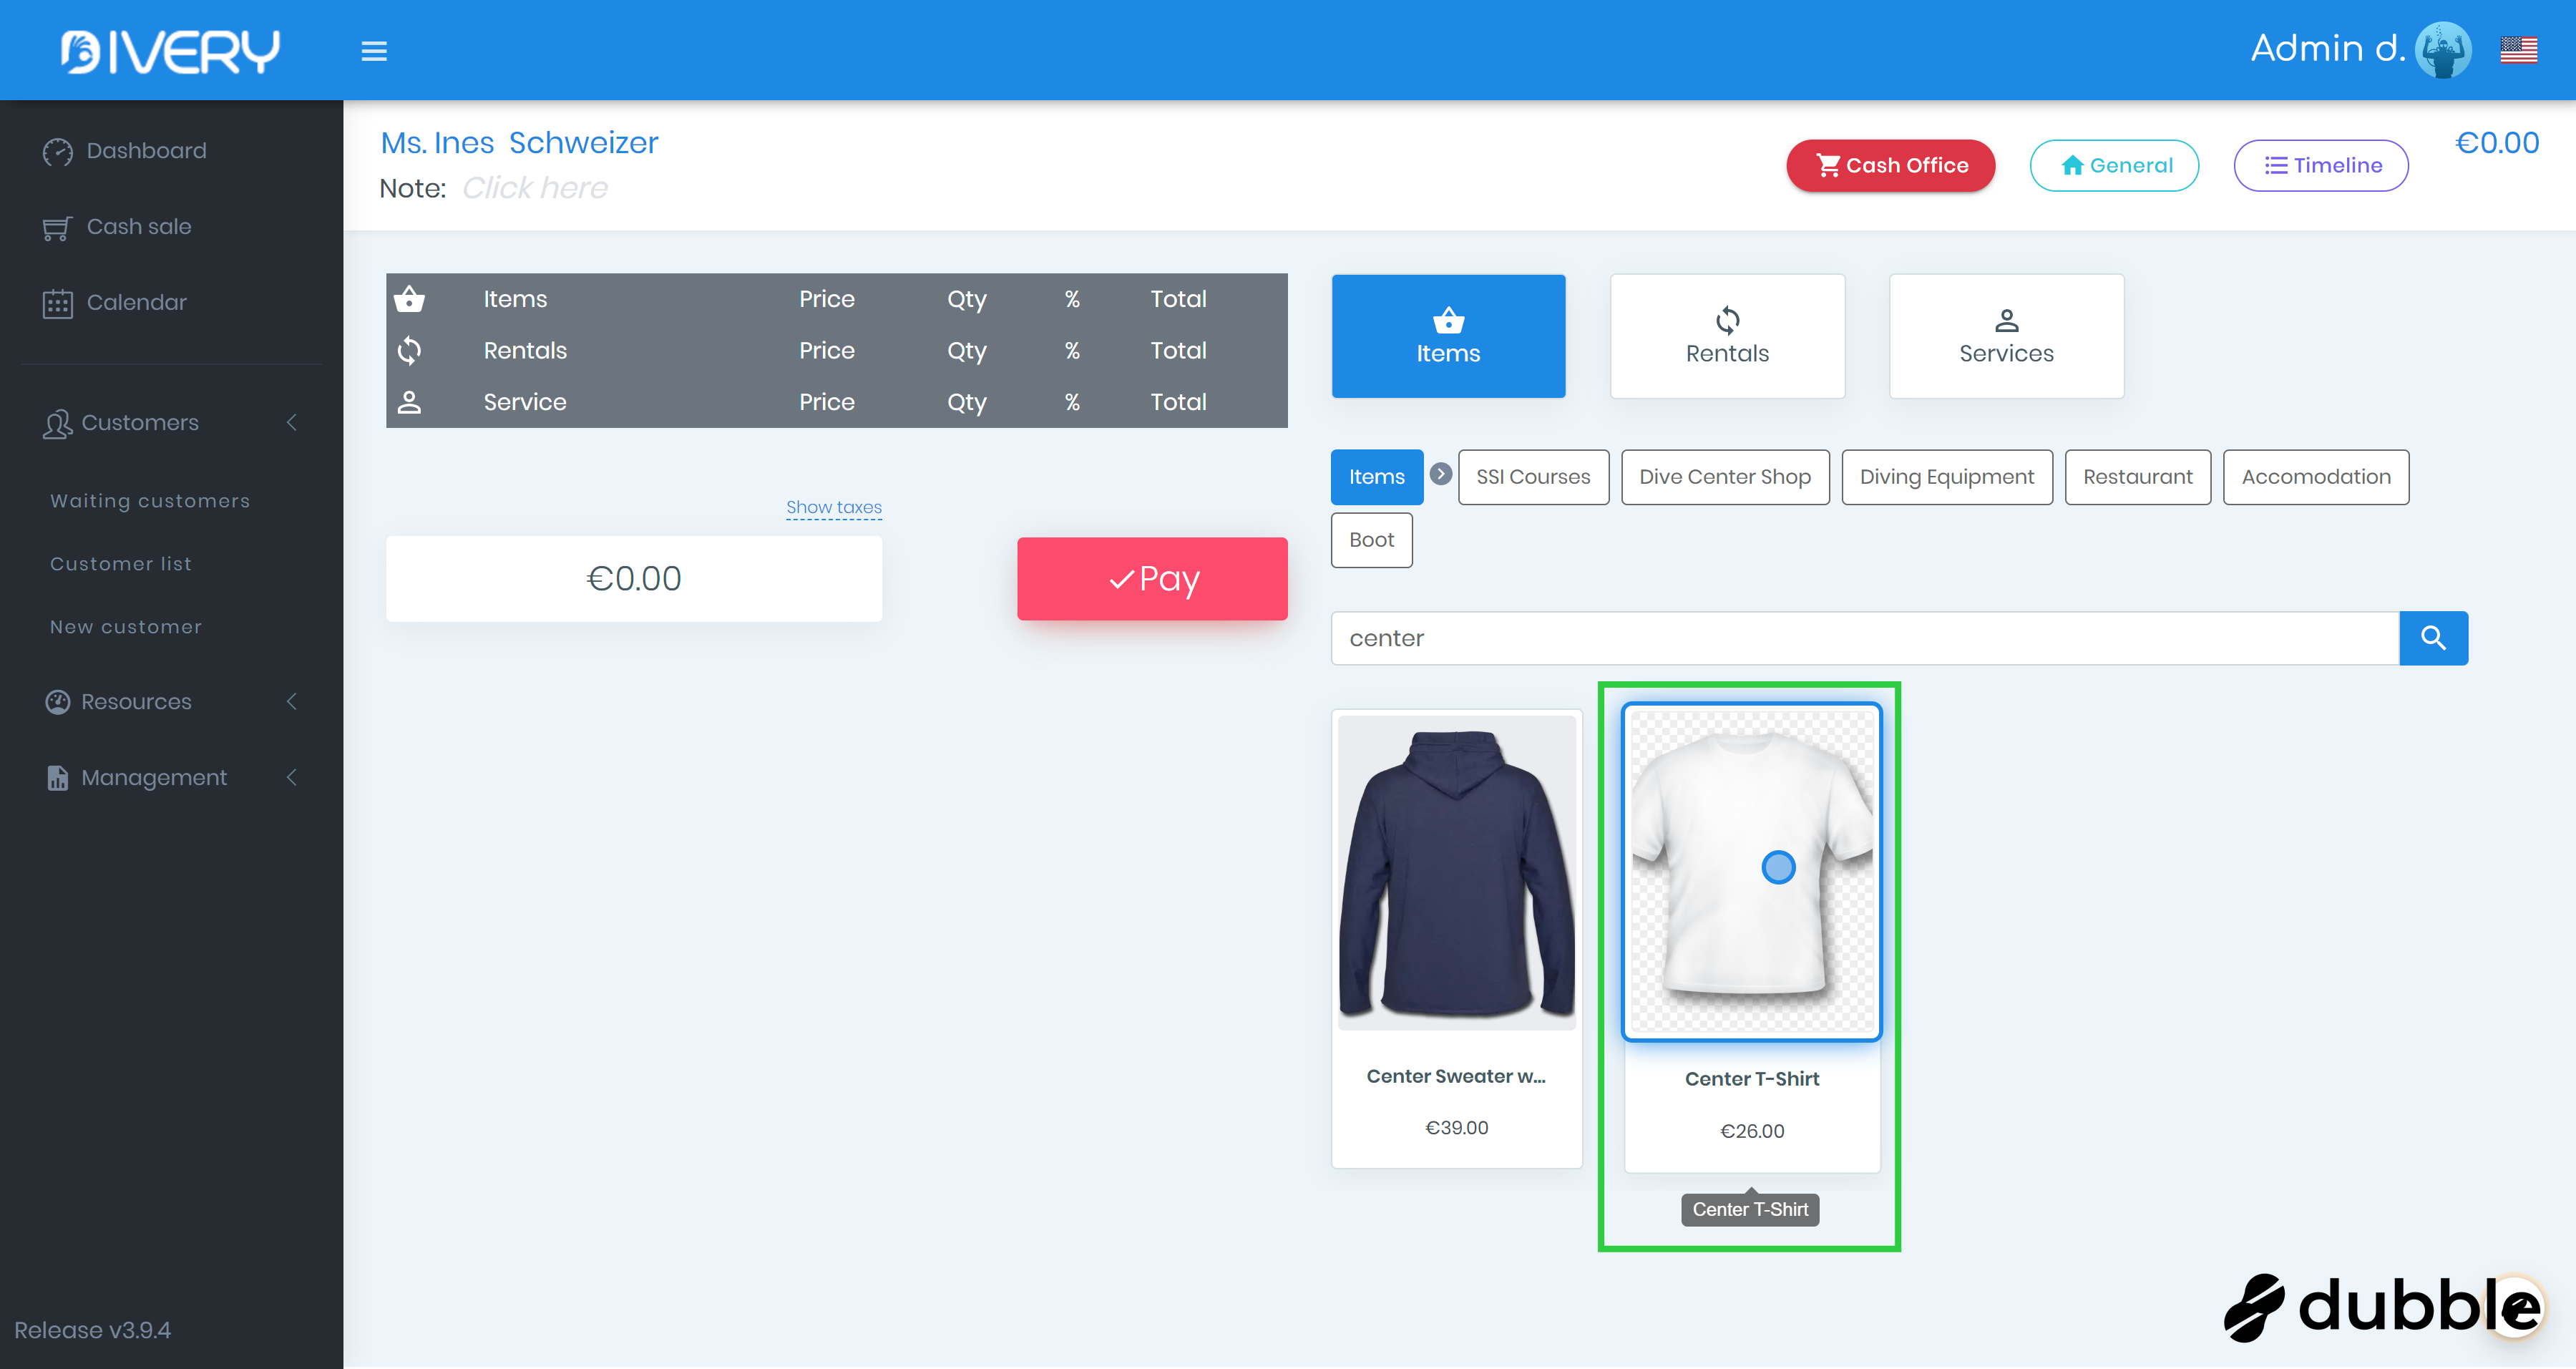Filter by Dive Center Shop category
The width and height of the screenshot is (2576, 1369).
coord(1725,477)
